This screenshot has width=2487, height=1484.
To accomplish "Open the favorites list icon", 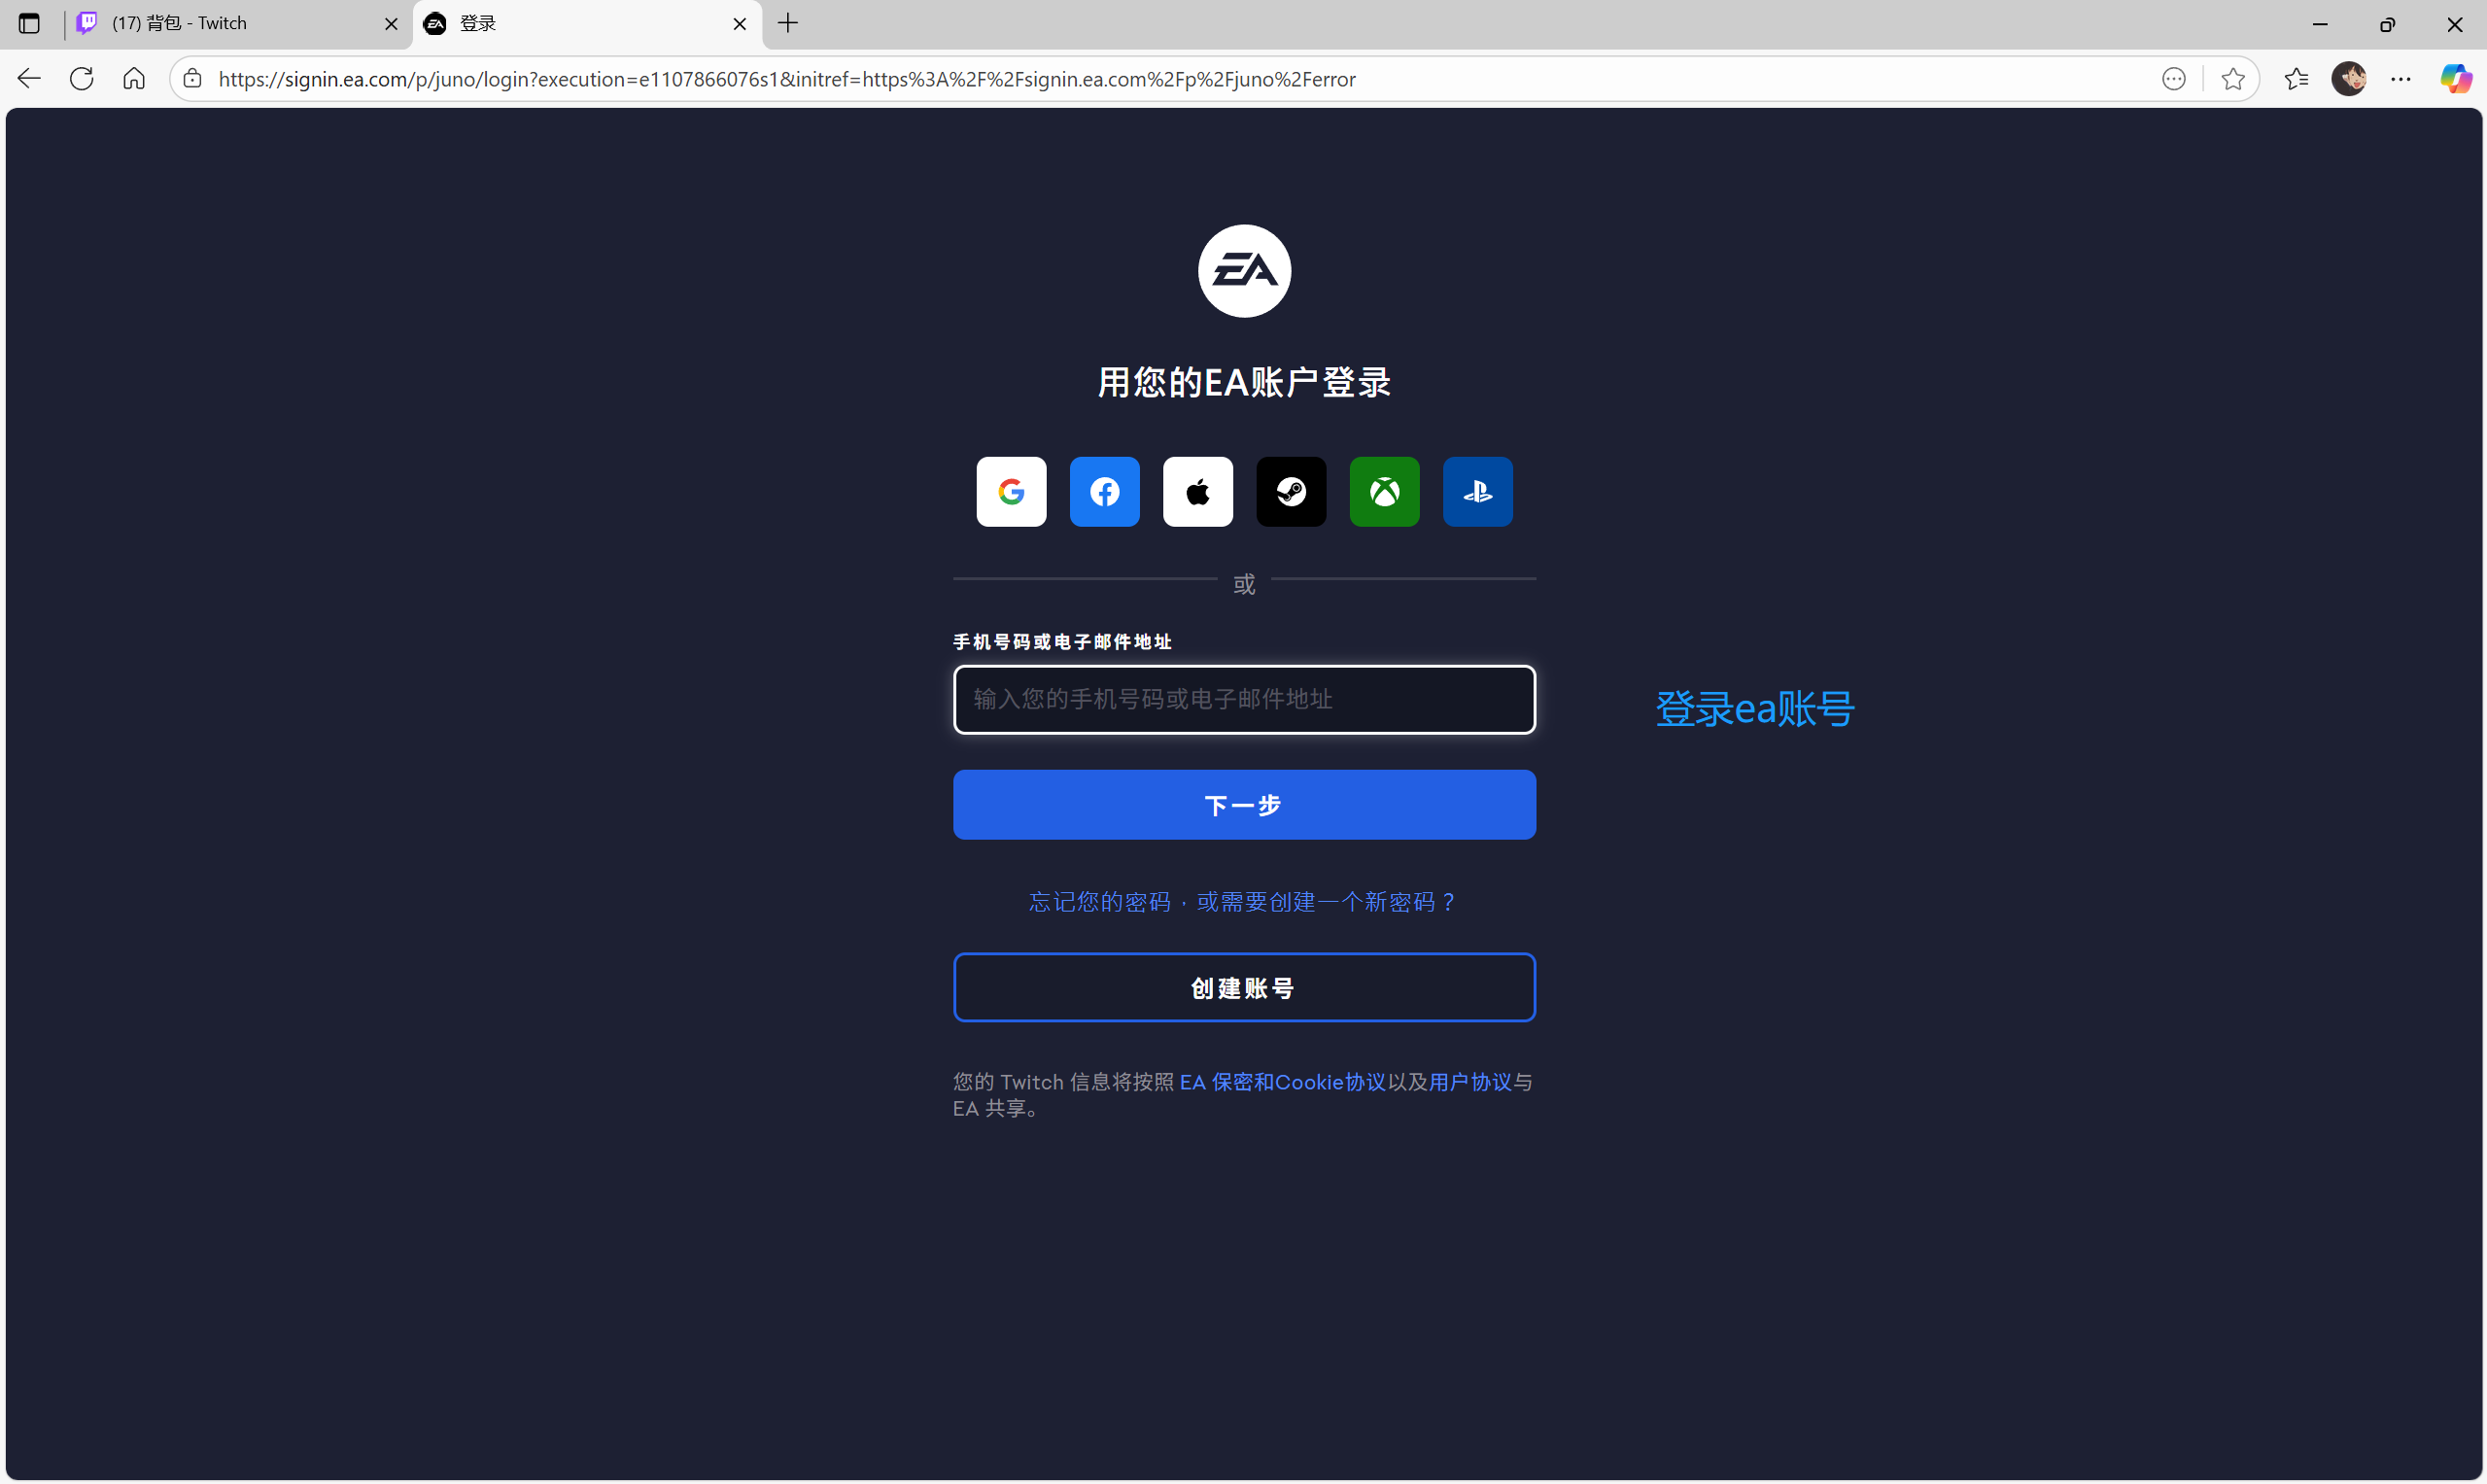I will coord(2296,79).
